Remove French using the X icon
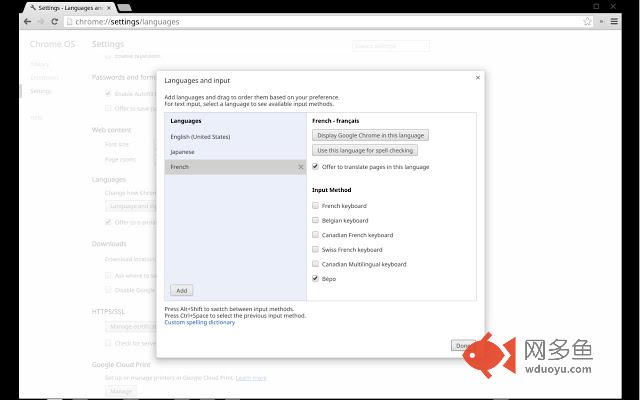This screenshot has width=640, height=400. pos(300,167)
